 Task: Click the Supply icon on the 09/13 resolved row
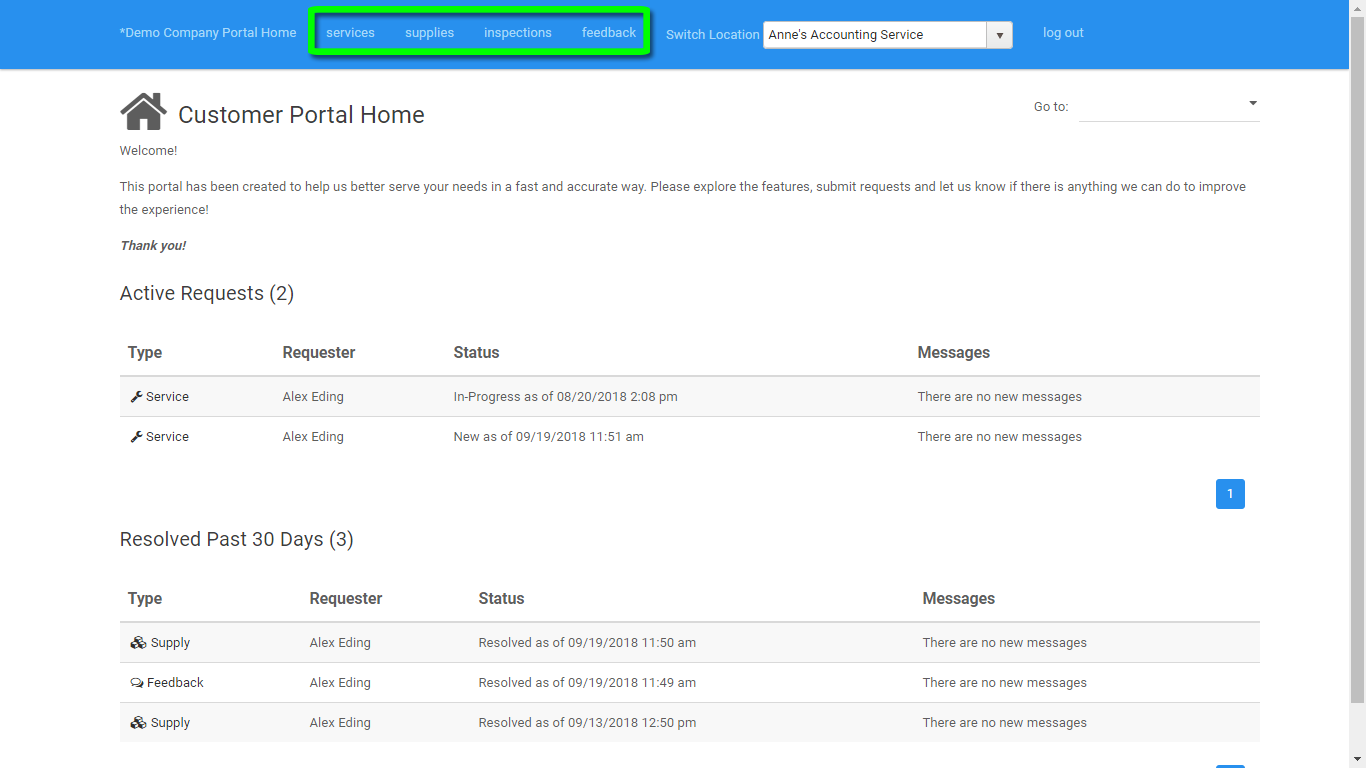pyautogui.click(x=138, y=722)
